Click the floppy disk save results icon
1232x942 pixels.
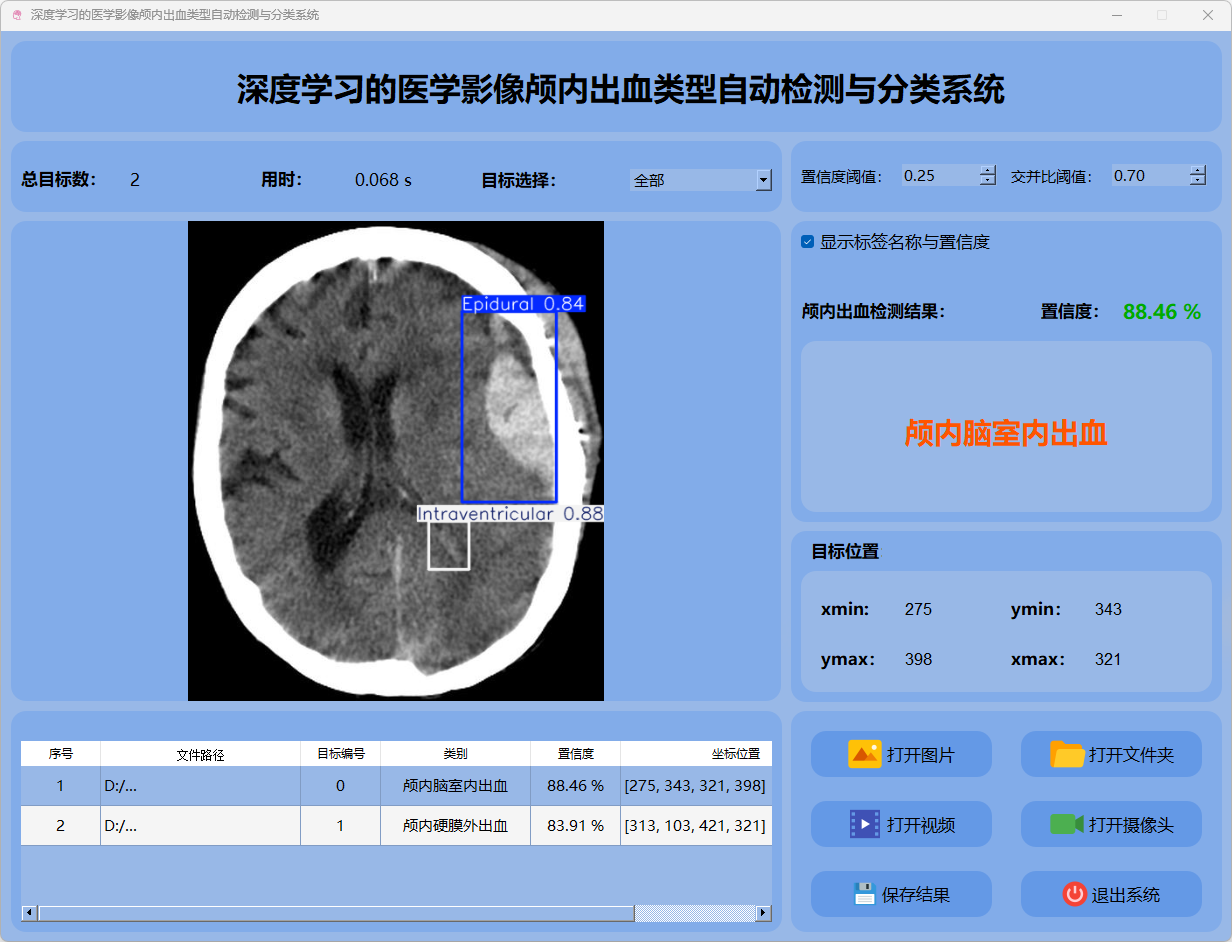864,894
